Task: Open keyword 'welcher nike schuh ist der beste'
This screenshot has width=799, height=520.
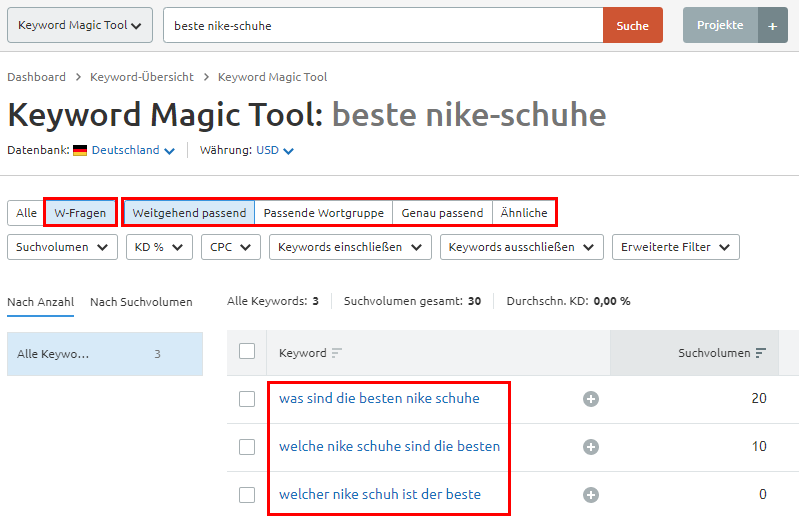Action: pyautogui.click(x=380, y=494)
